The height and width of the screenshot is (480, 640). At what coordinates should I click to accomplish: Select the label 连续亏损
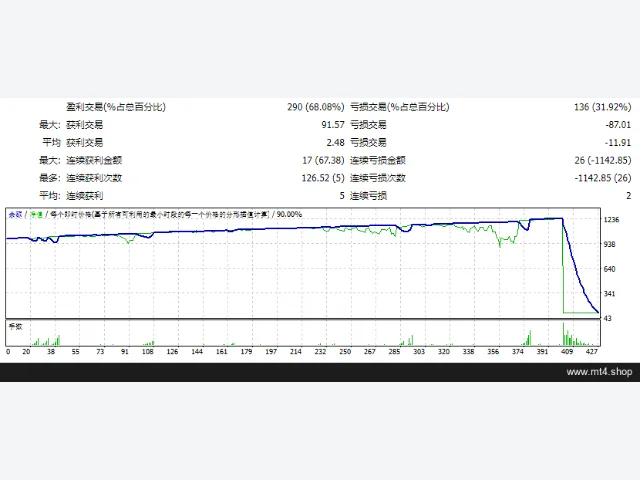(x=368, y=196)
